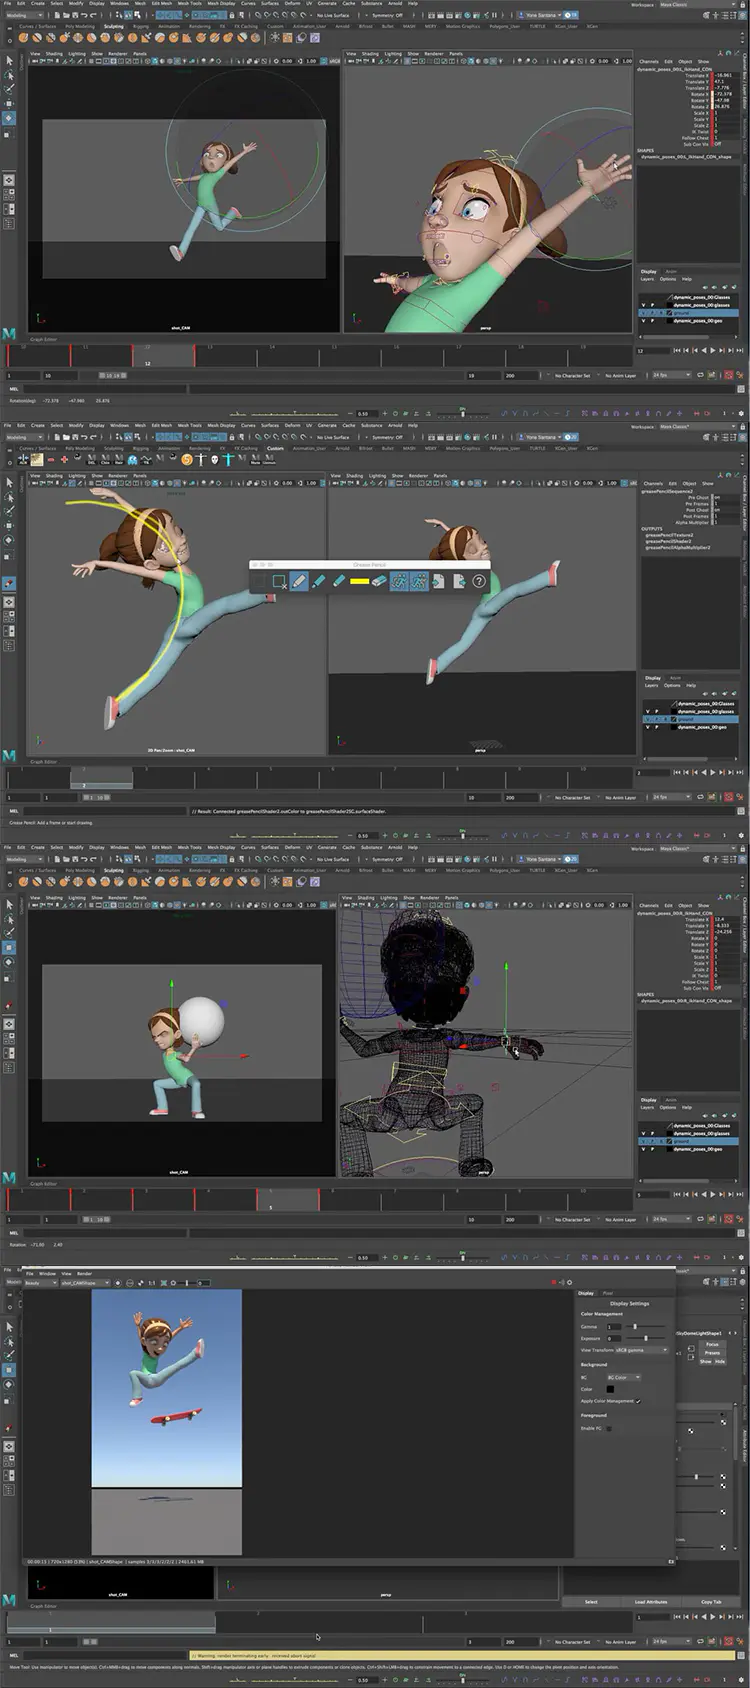This screenshot has width=750, height=1688.
Task: Open the shot_CAMShape camera dropdown in RenderView
Action: coord(85,1283)
